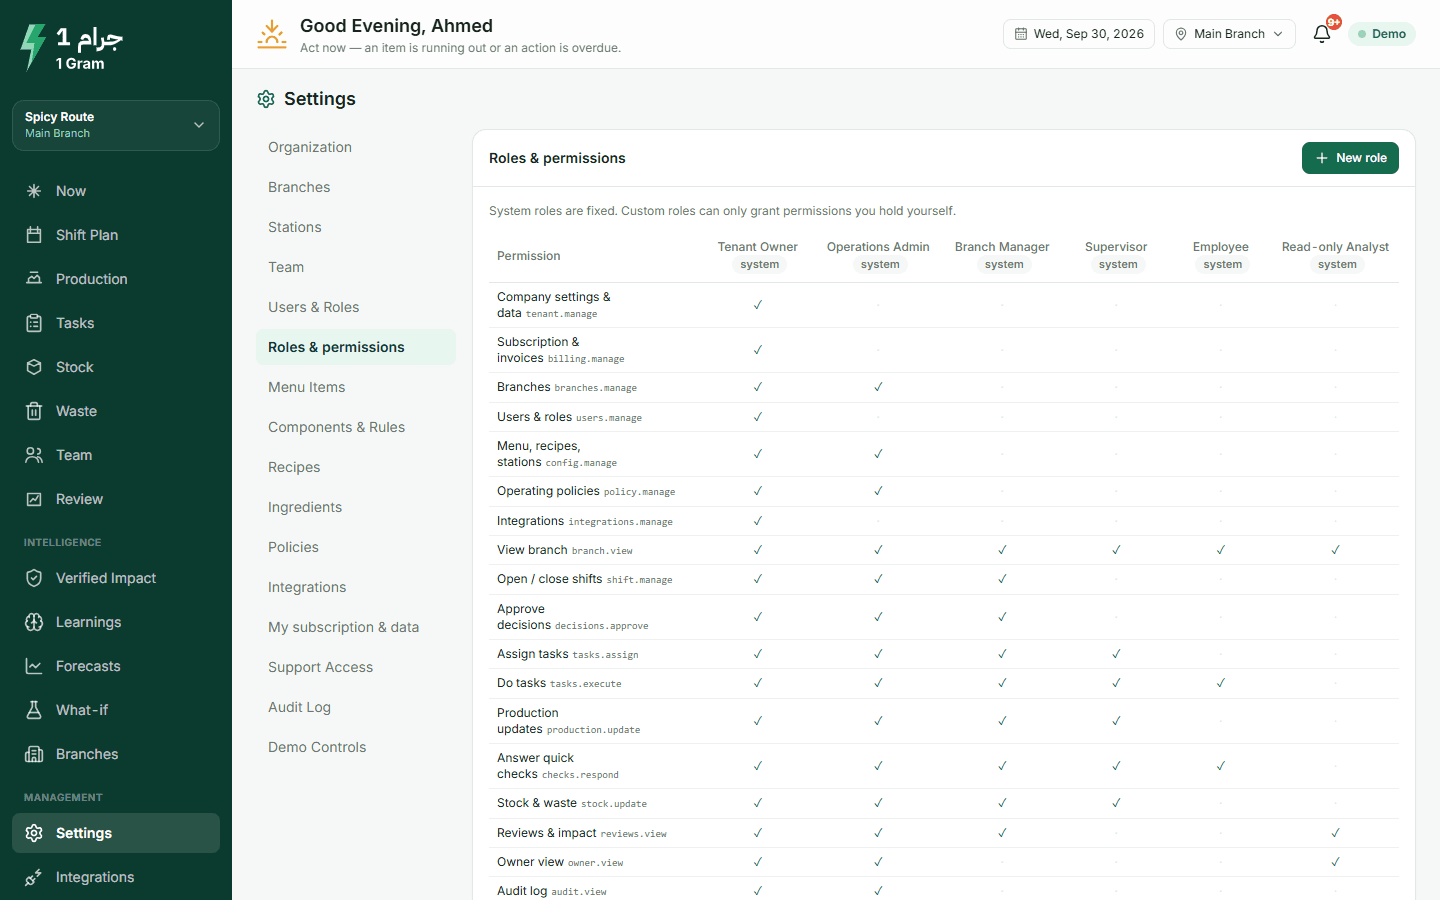
Task: Open Learnings brain icon
Action: click(x=34, y=622)
